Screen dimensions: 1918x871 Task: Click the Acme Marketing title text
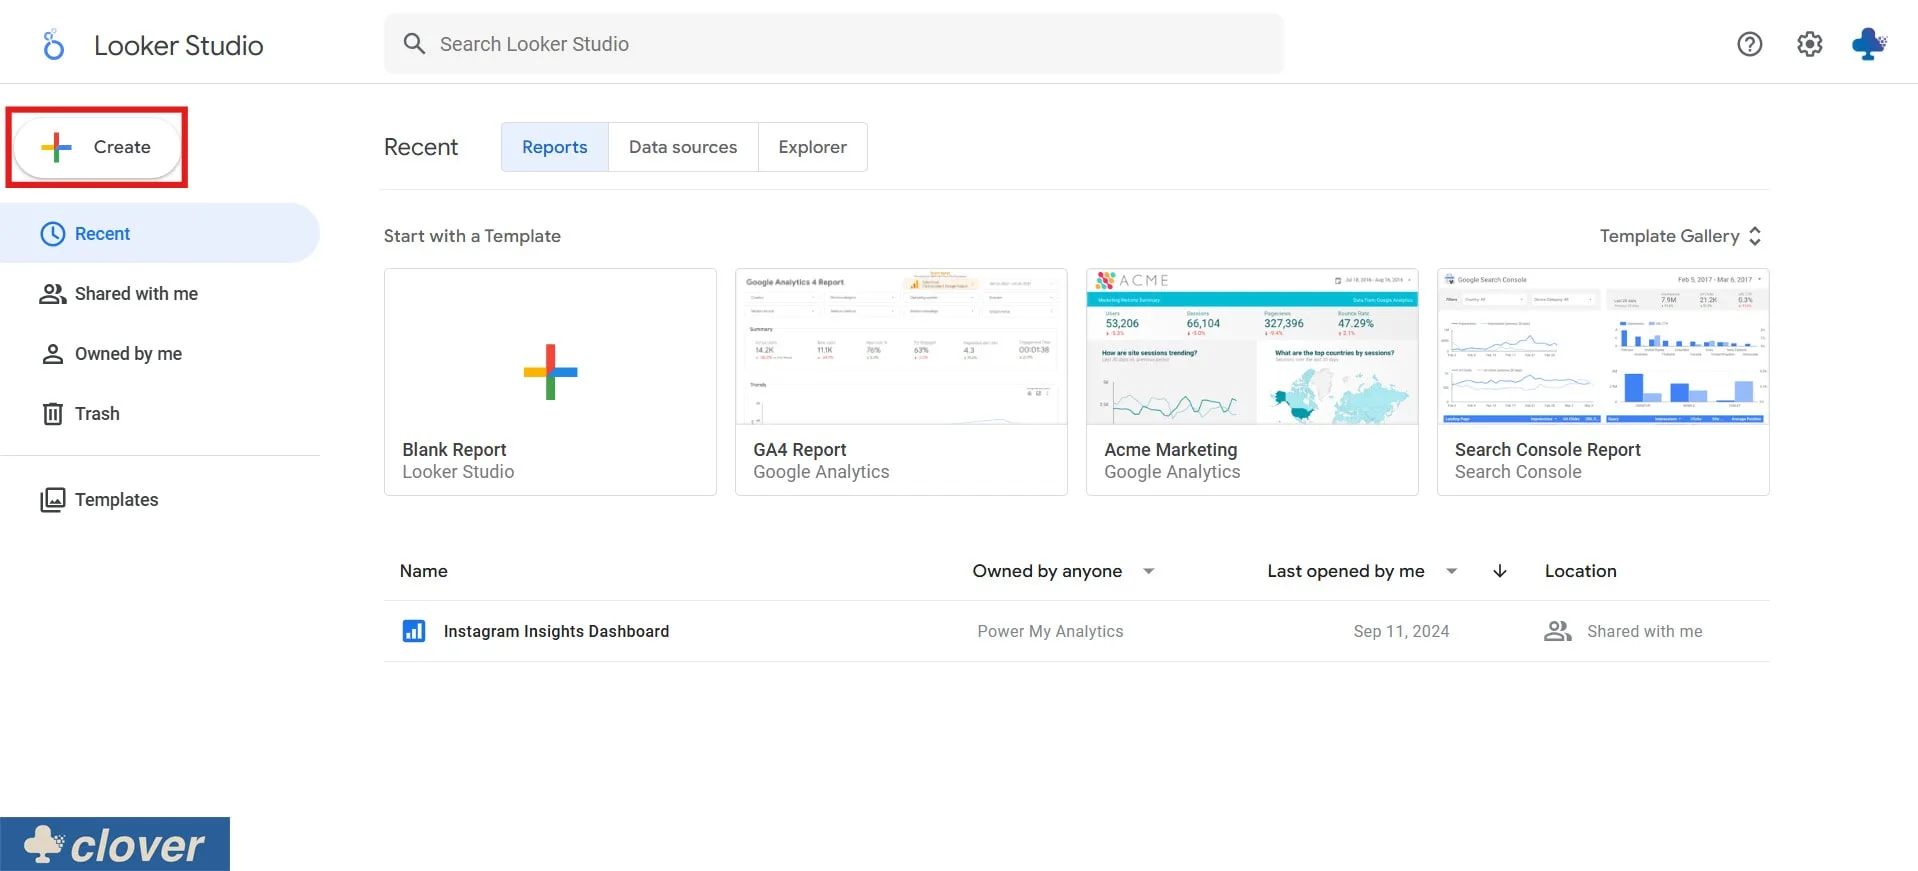pos(1171,450)
